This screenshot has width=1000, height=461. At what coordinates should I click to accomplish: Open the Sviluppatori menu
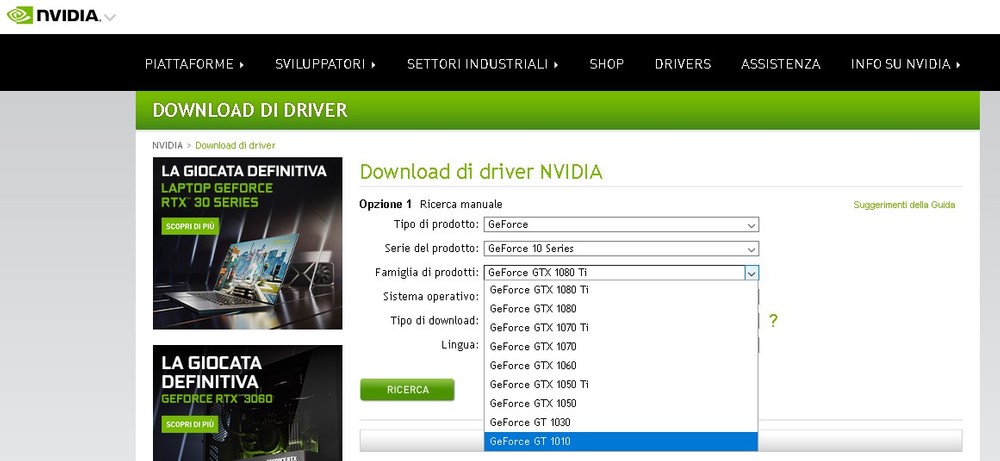[325, 64]
